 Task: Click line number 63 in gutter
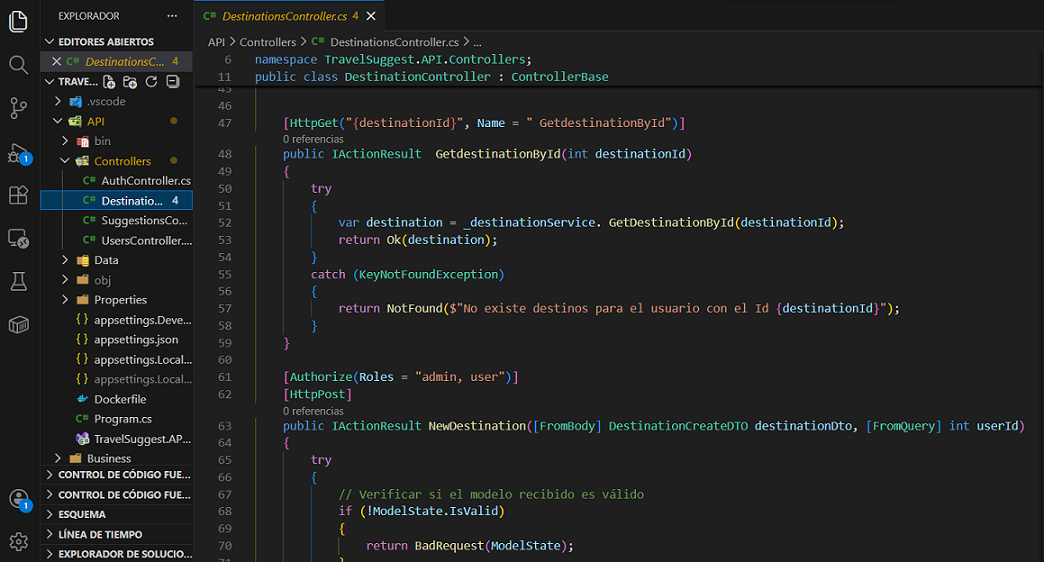tap(224, 426)
